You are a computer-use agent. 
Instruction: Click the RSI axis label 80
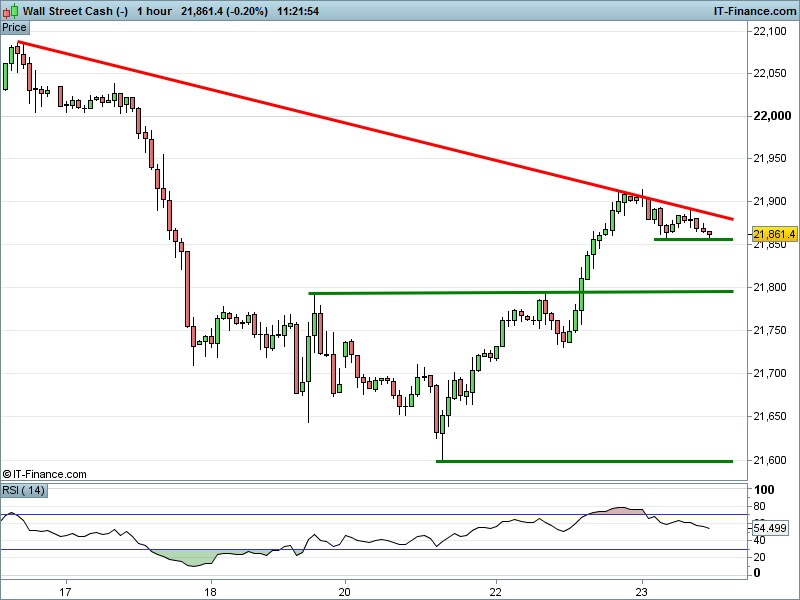click(x=759, y=506)
